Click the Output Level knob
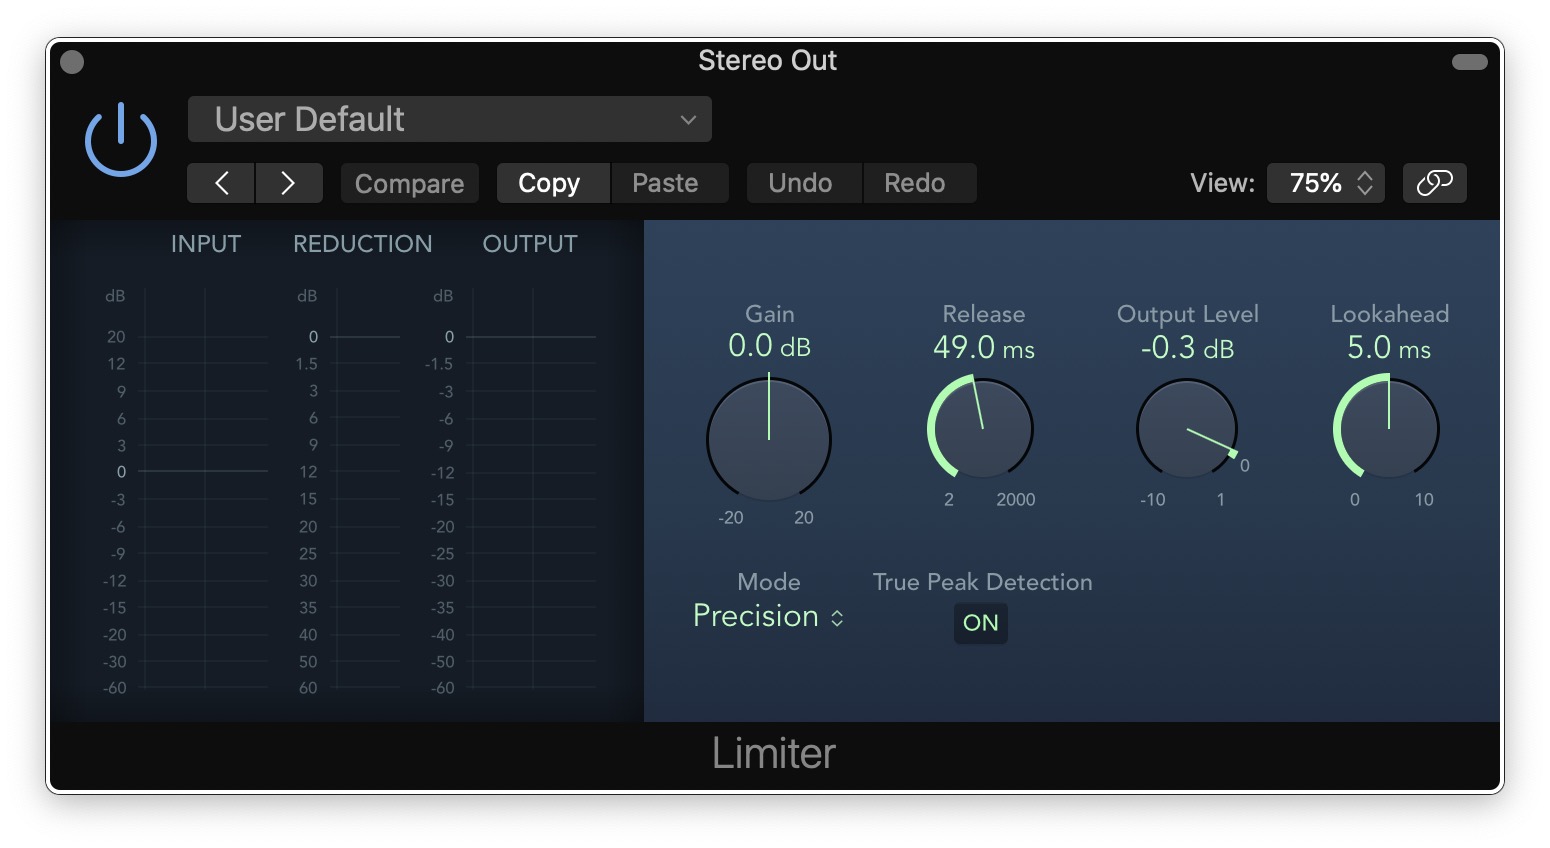 (x=1187, y=429)
